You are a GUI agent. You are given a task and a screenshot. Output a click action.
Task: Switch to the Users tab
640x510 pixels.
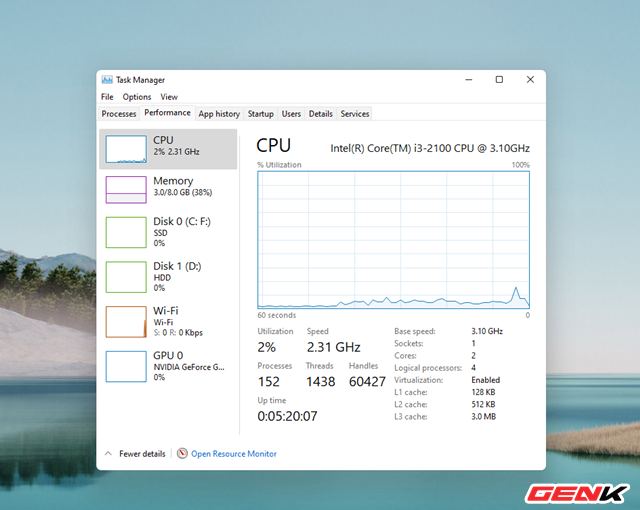pyautogui.click(x=291, y=114)
